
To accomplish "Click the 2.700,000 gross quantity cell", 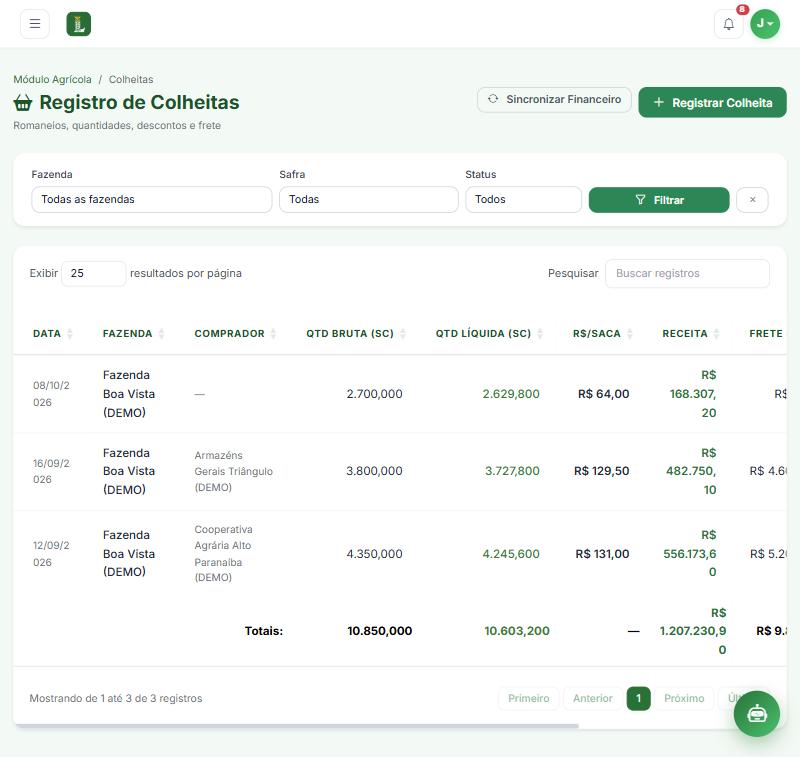I will coord(374,394).
